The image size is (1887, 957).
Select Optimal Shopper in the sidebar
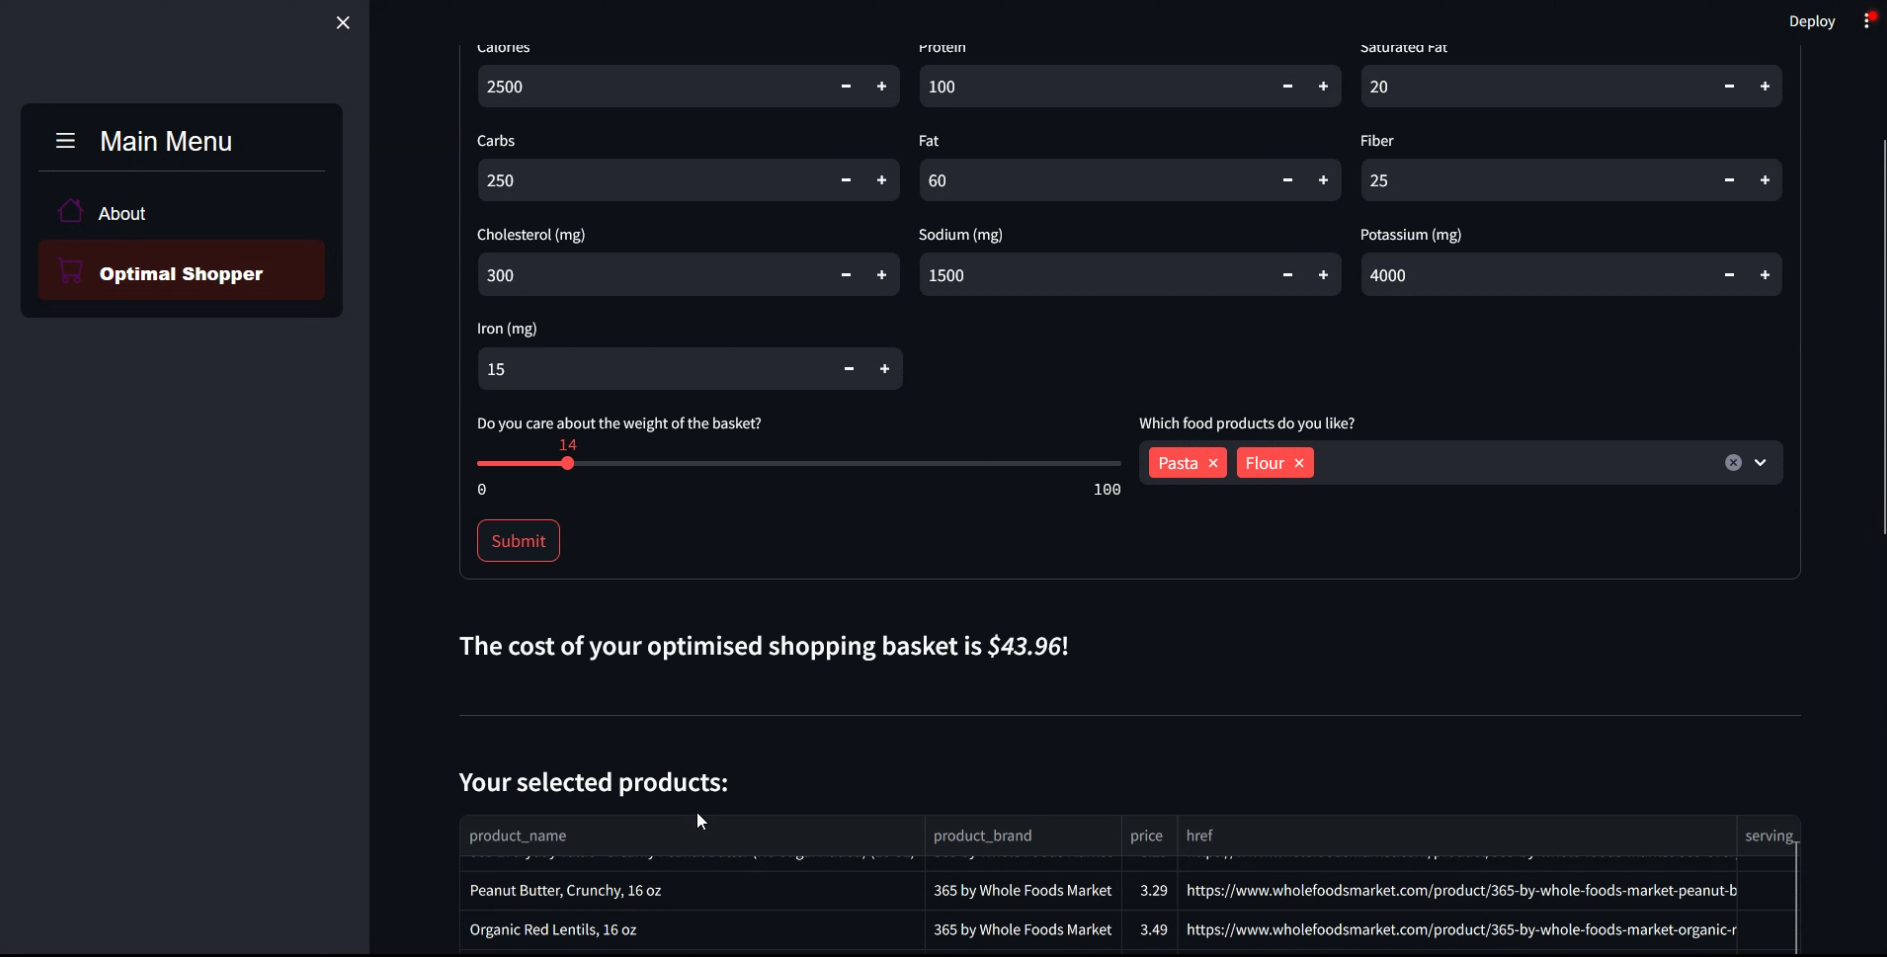[180, 272]
